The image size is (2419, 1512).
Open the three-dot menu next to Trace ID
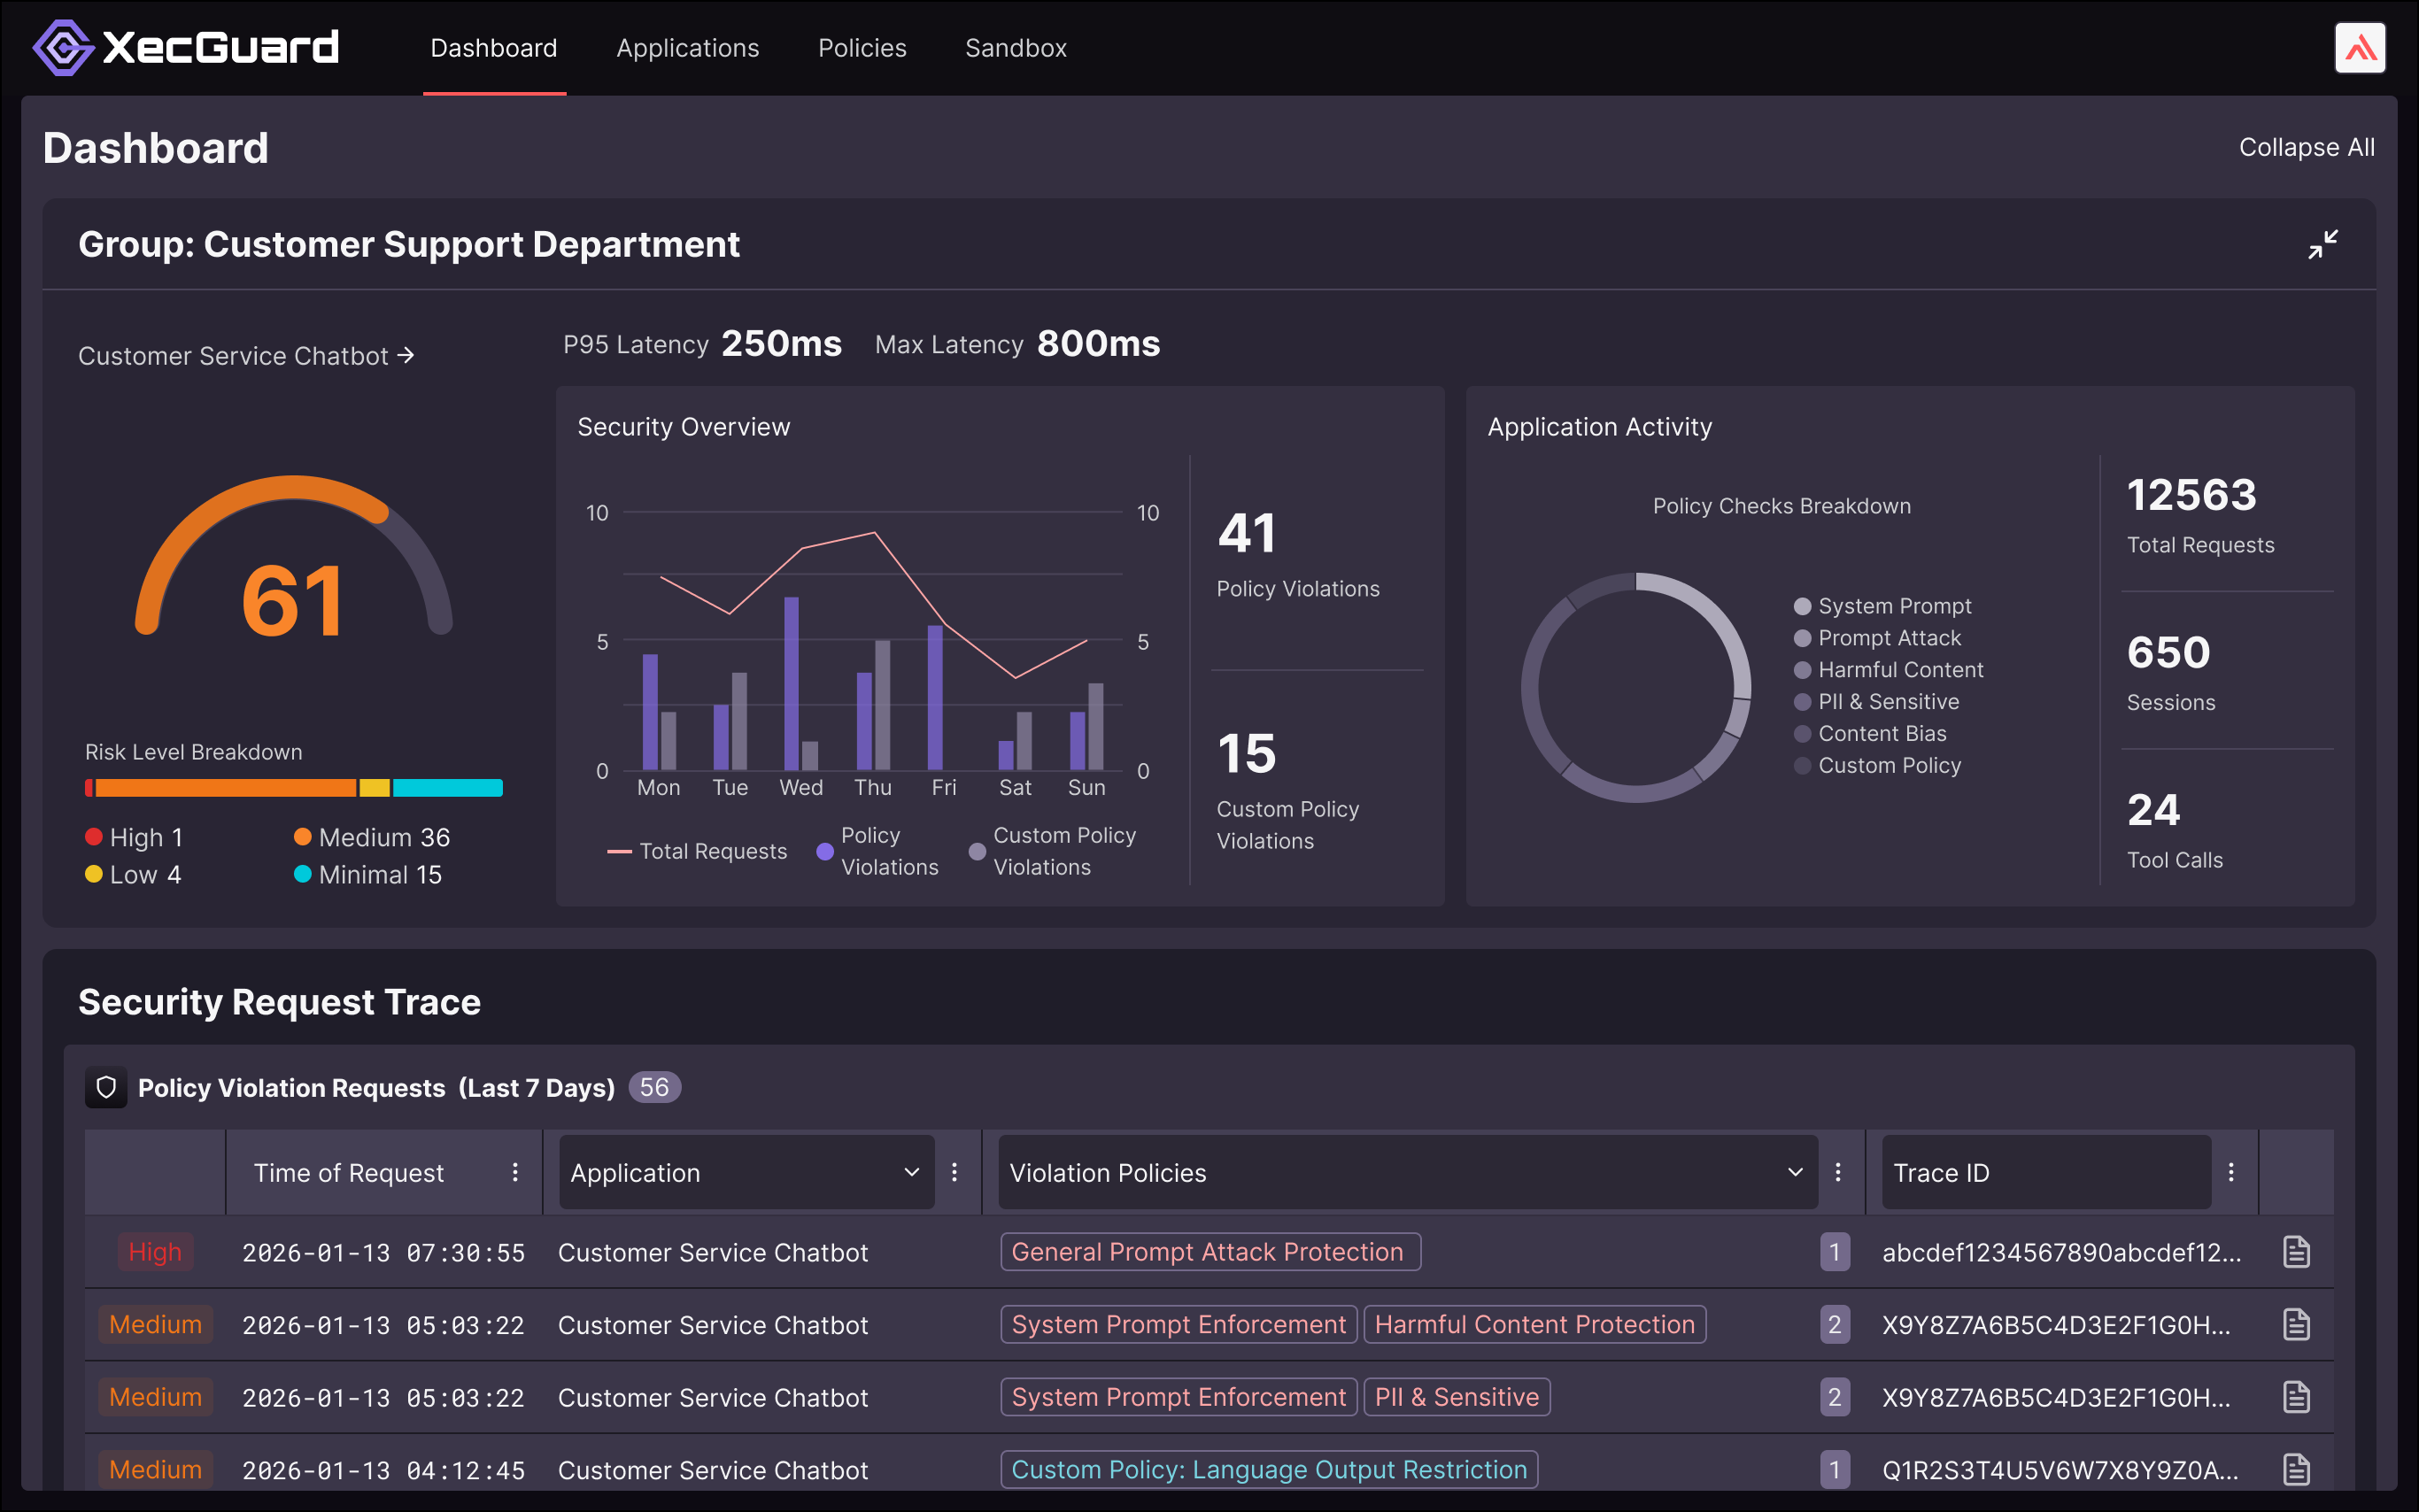pyautogui.click(x=2231, y=1172)
